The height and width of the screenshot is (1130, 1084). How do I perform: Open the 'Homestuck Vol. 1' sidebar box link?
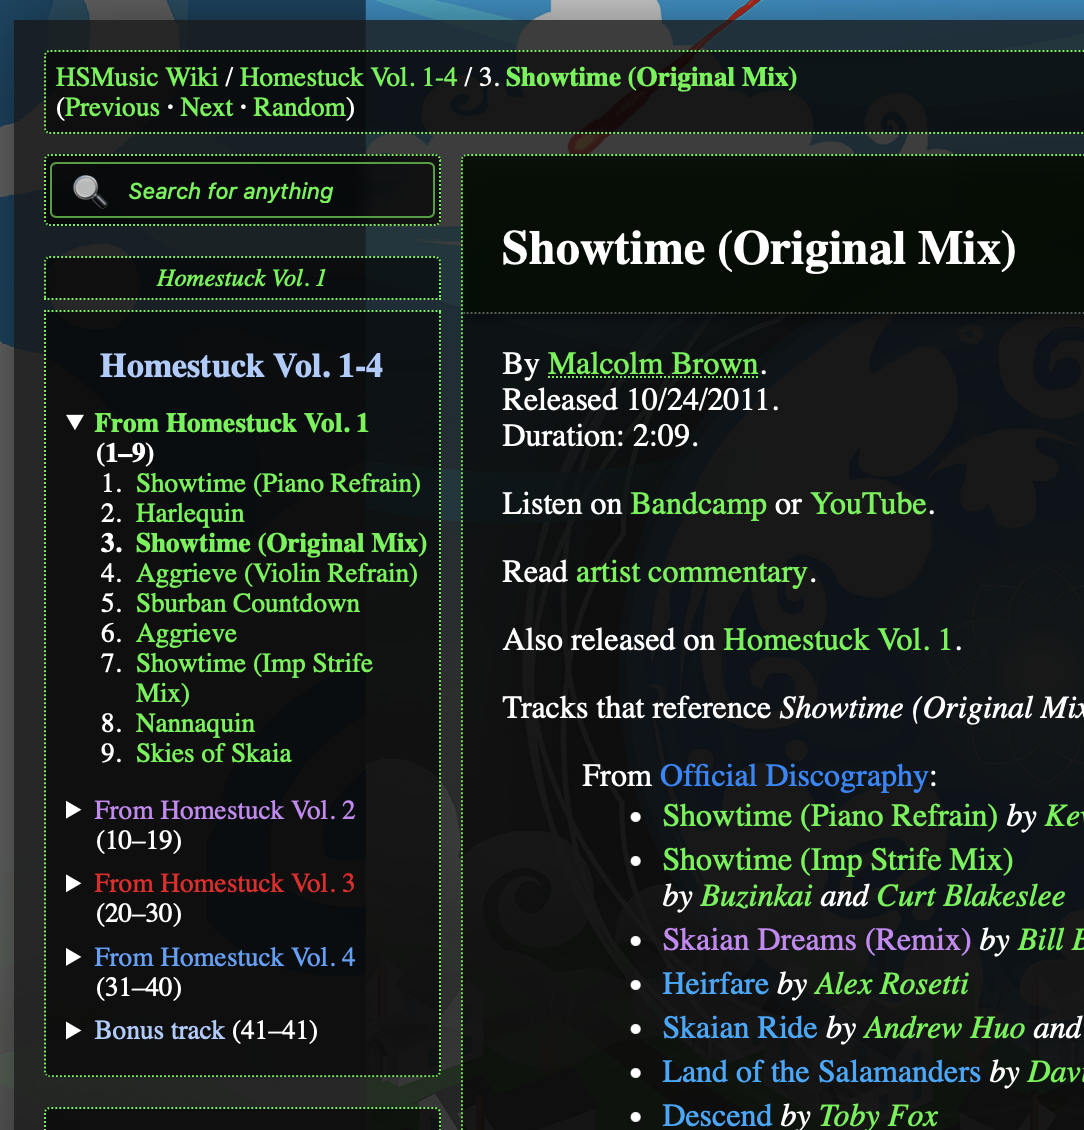242,278
